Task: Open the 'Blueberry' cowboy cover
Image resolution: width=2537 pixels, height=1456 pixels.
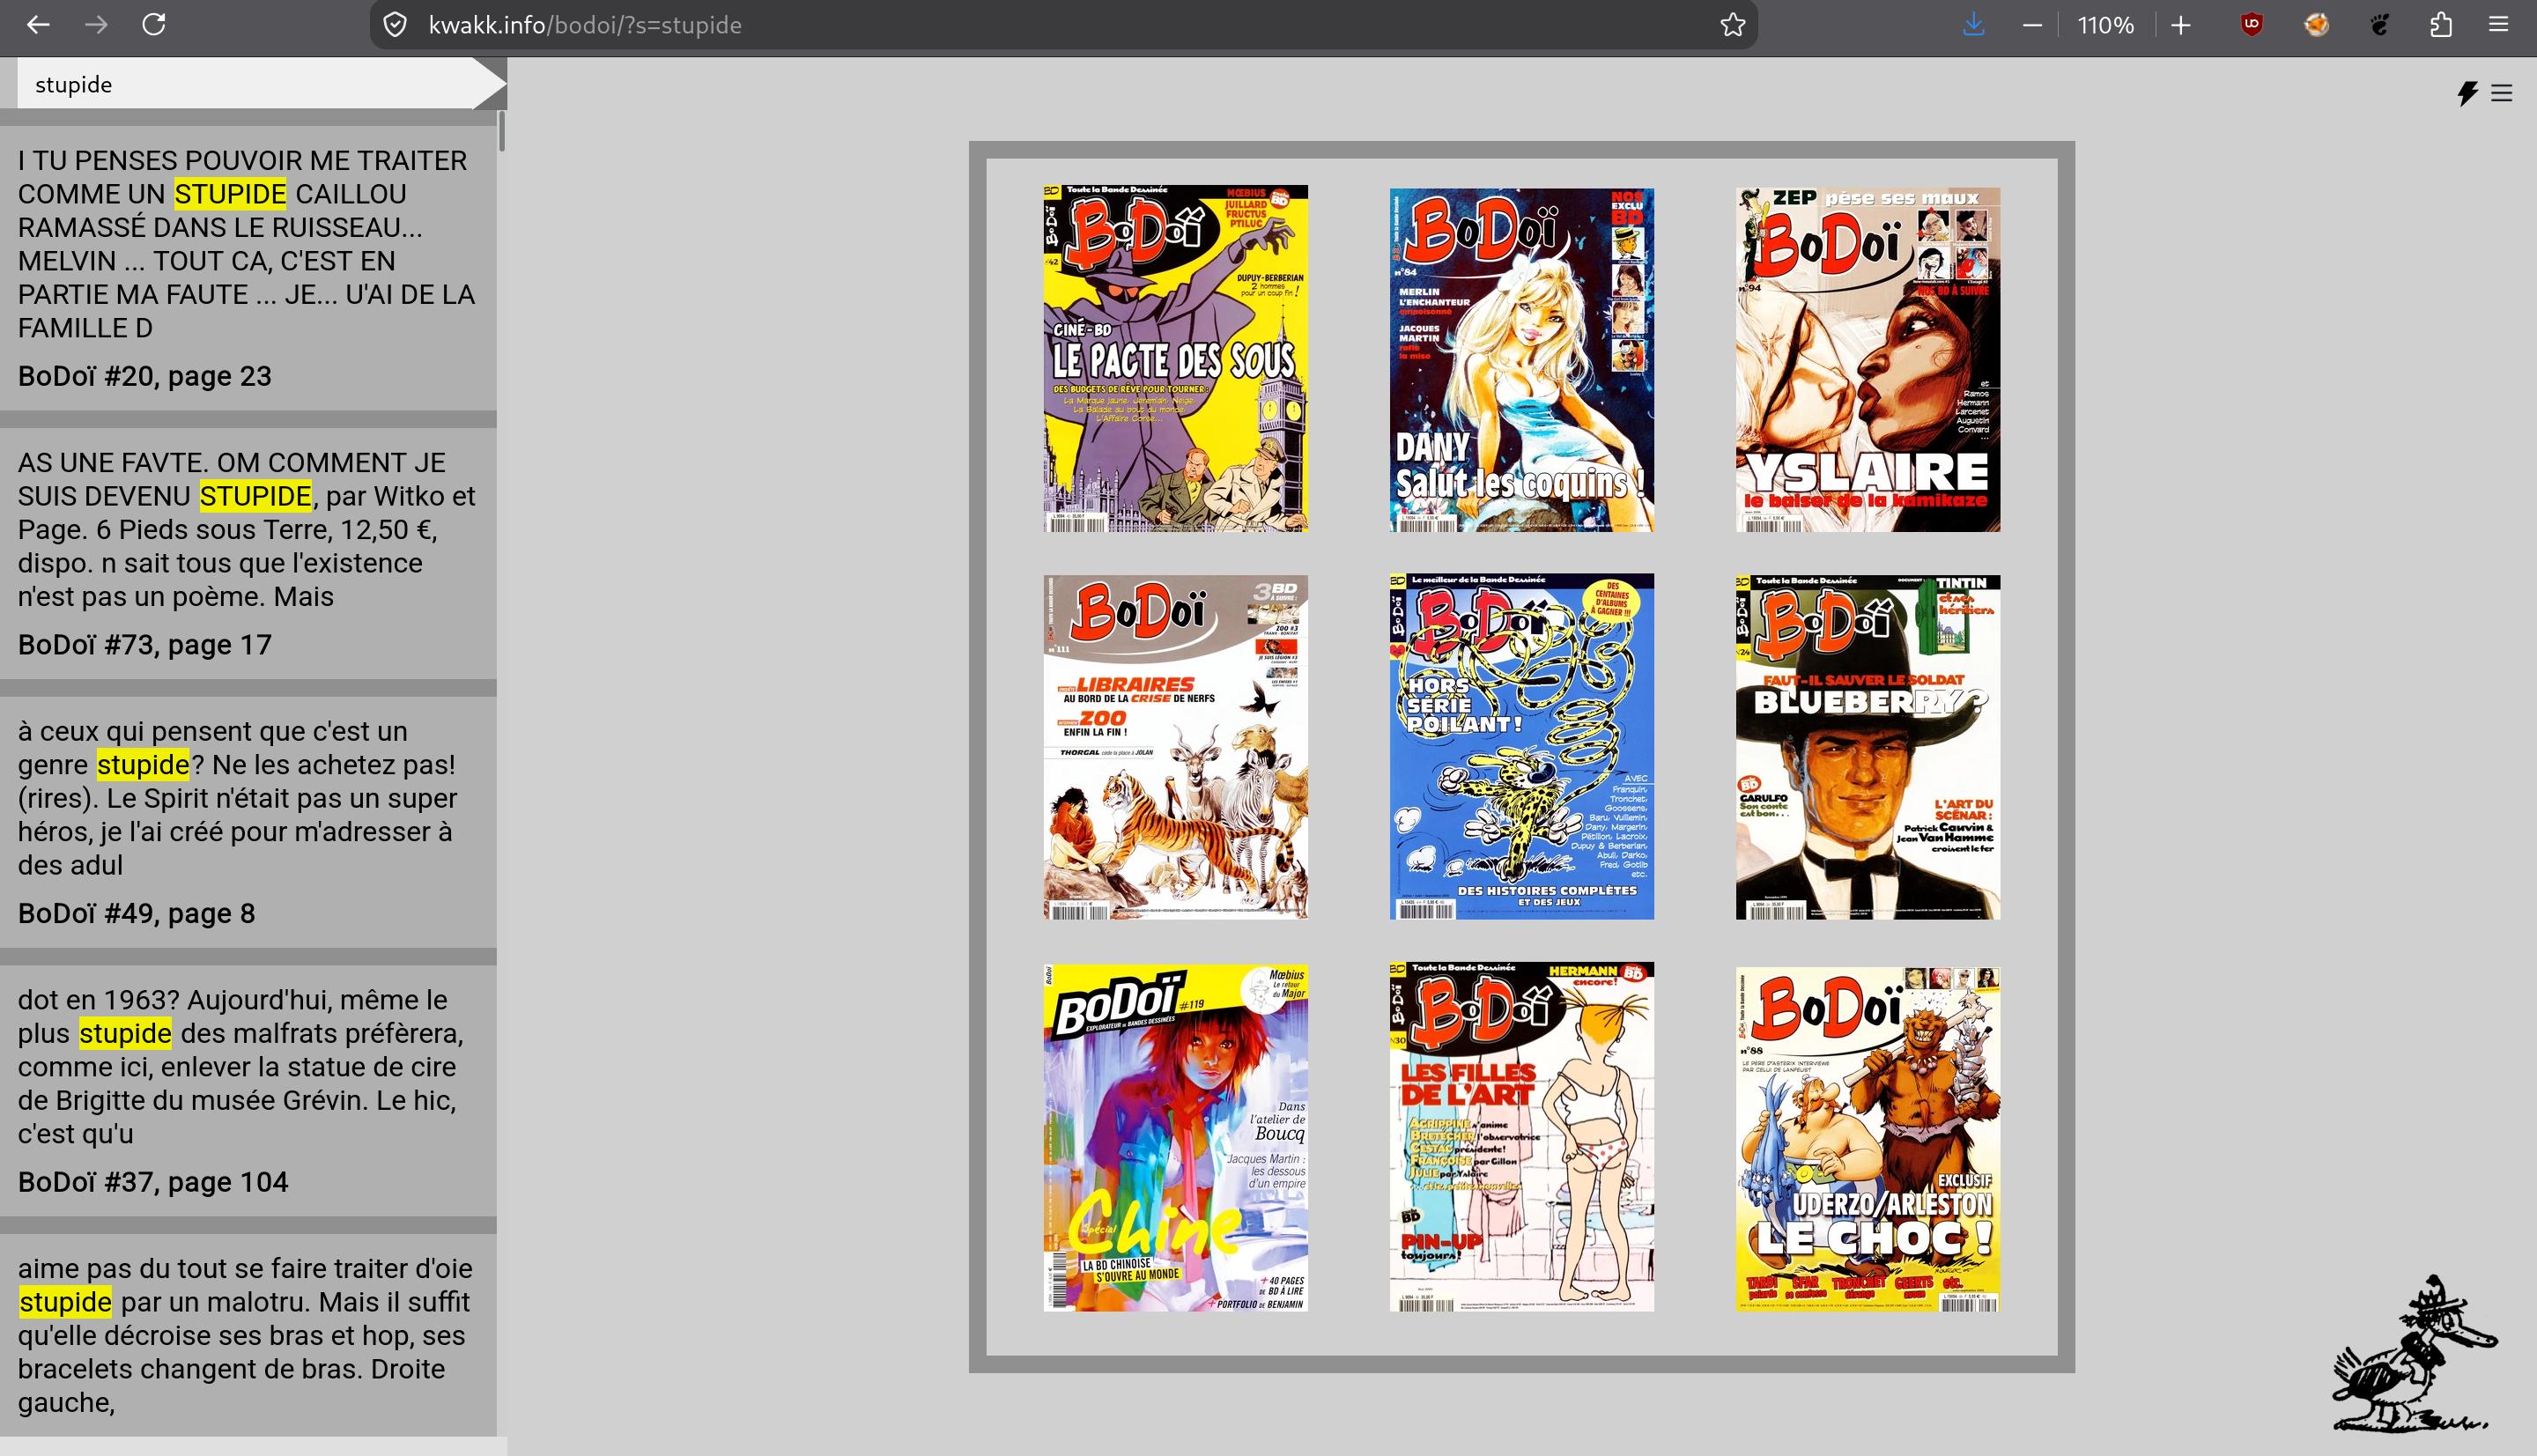Action: pos(1868,747)
